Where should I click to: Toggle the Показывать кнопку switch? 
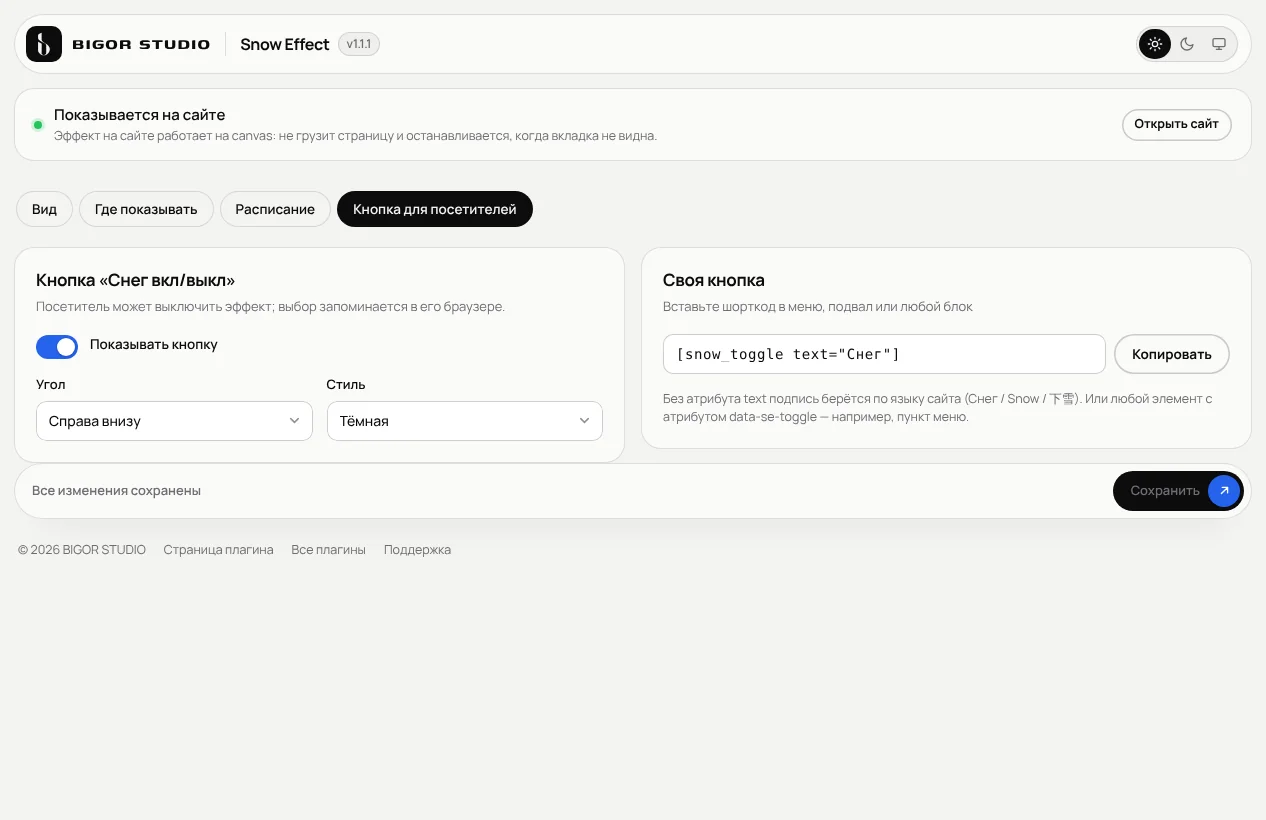(x=57, y=346)
